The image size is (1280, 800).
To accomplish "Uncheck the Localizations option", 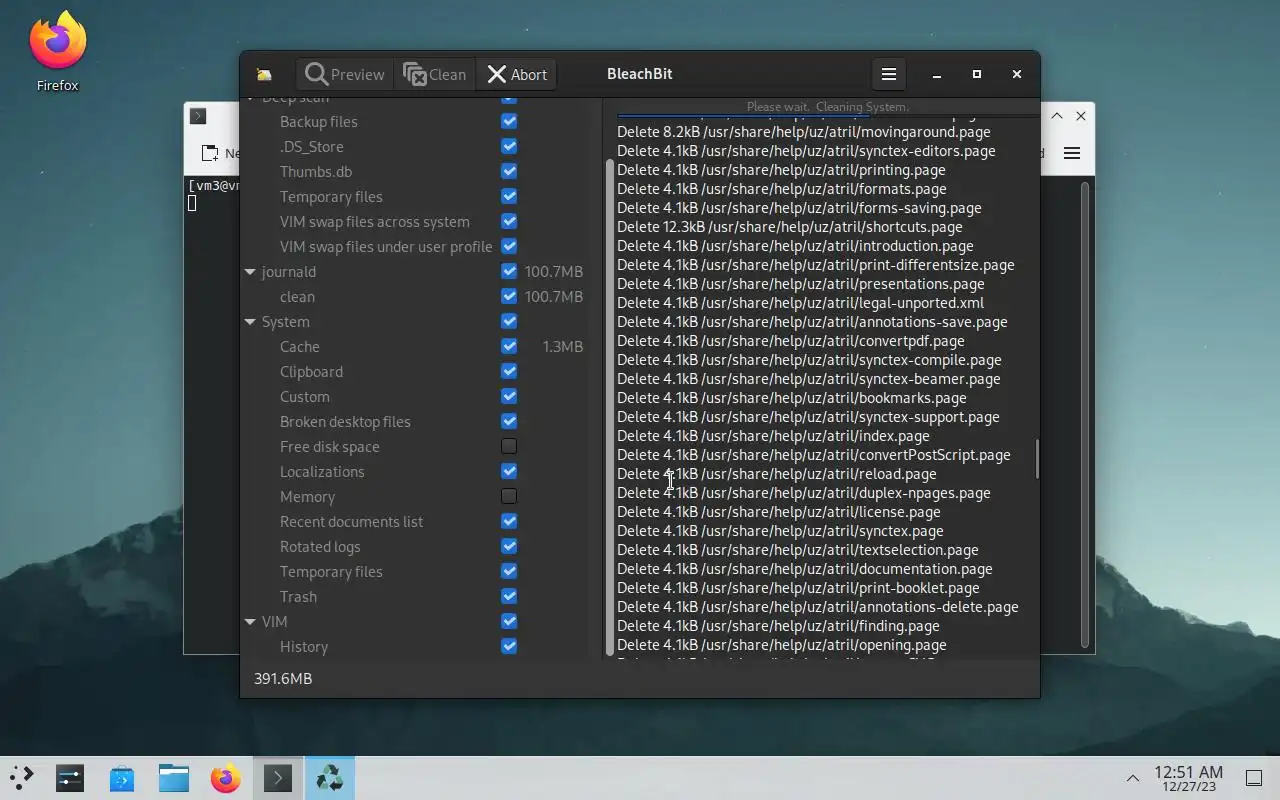I will click(509, 471).
